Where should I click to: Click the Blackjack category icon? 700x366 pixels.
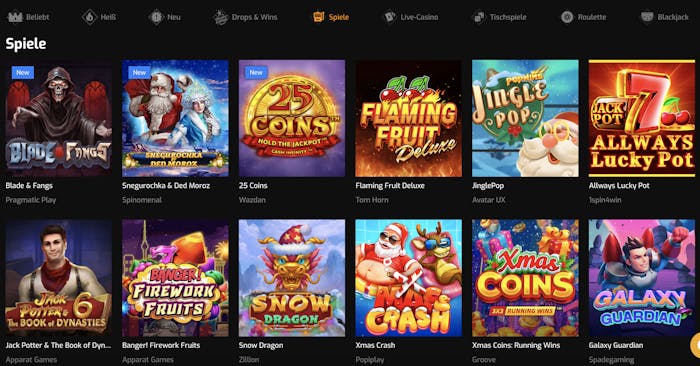coord(647,17)
